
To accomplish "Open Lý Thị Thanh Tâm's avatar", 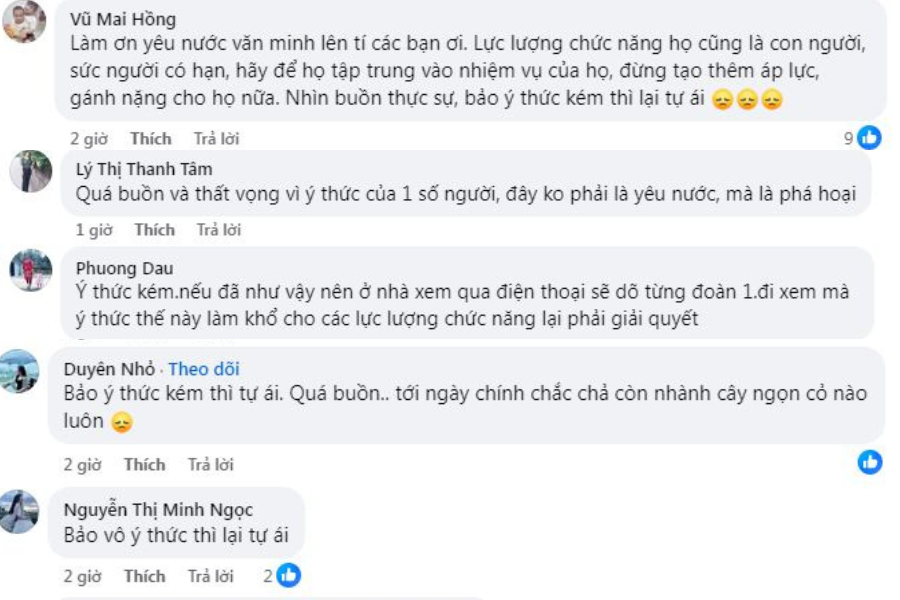I will click(x=30, y=171).
